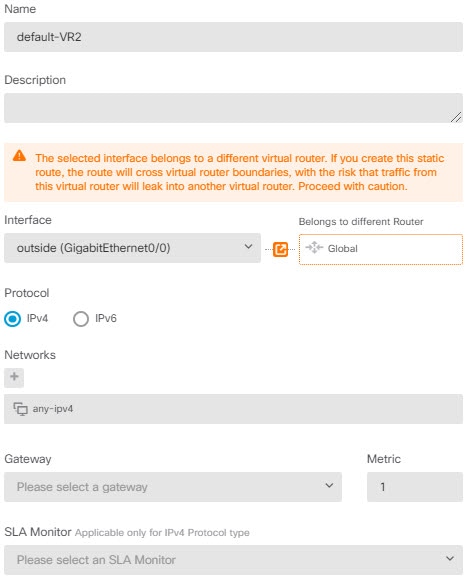468x579 pixels.
Task: Click the Description resize handle
Action: [x=456, y=117]
